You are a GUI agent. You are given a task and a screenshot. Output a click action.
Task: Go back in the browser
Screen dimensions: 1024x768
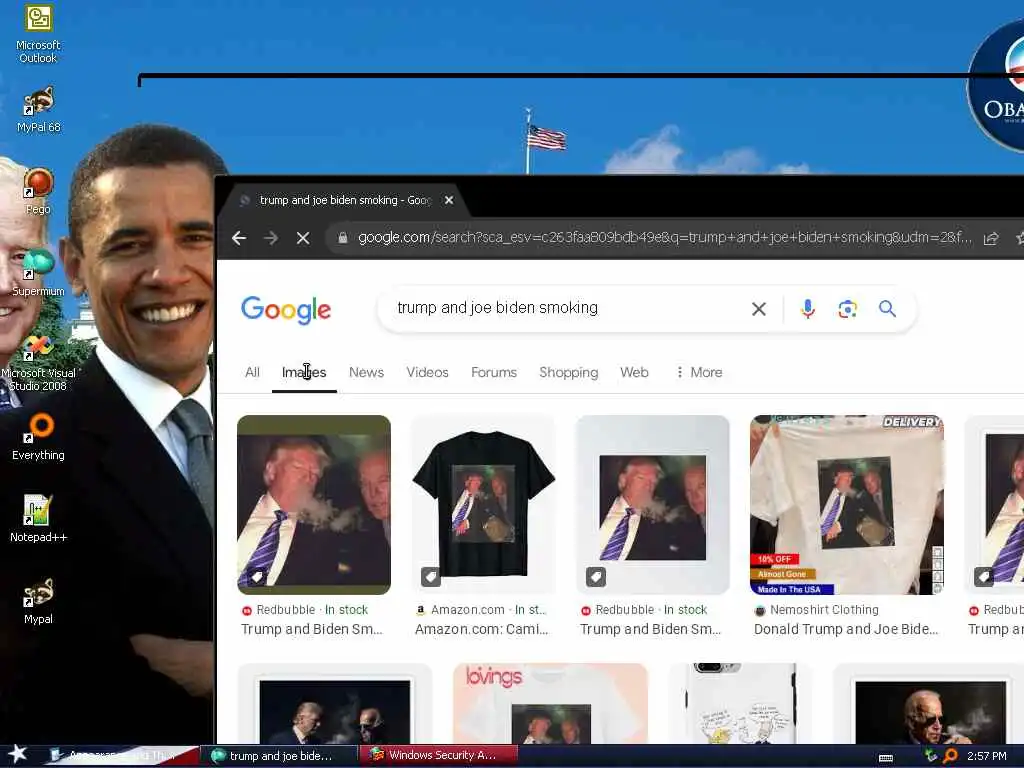coord(239,238)
